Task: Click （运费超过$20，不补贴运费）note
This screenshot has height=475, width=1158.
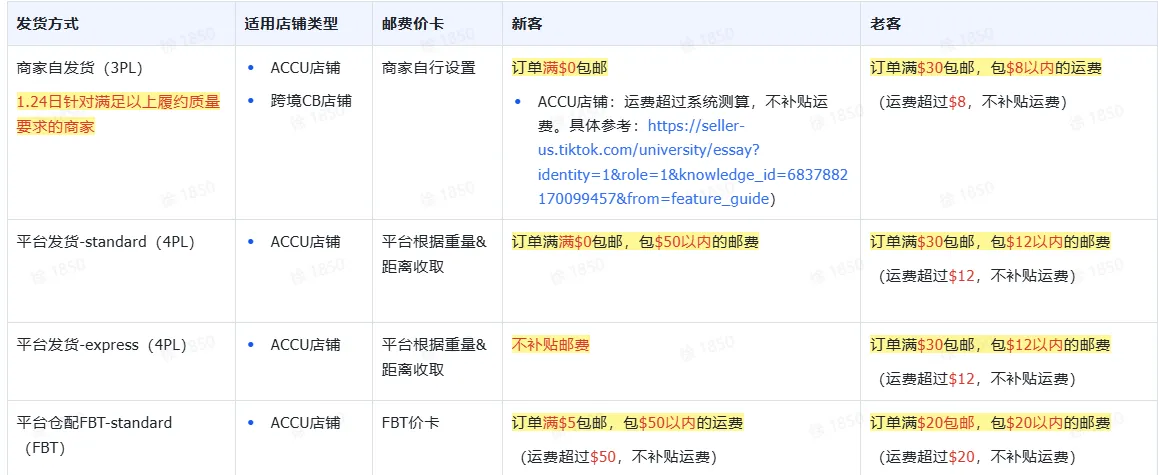Action: coord(976,457)
